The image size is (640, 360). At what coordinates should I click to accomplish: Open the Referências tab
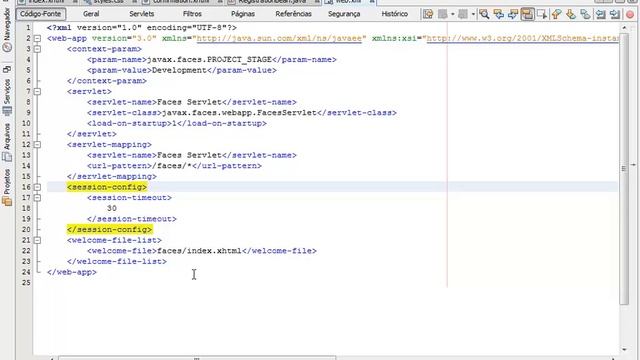pos(293,14)
